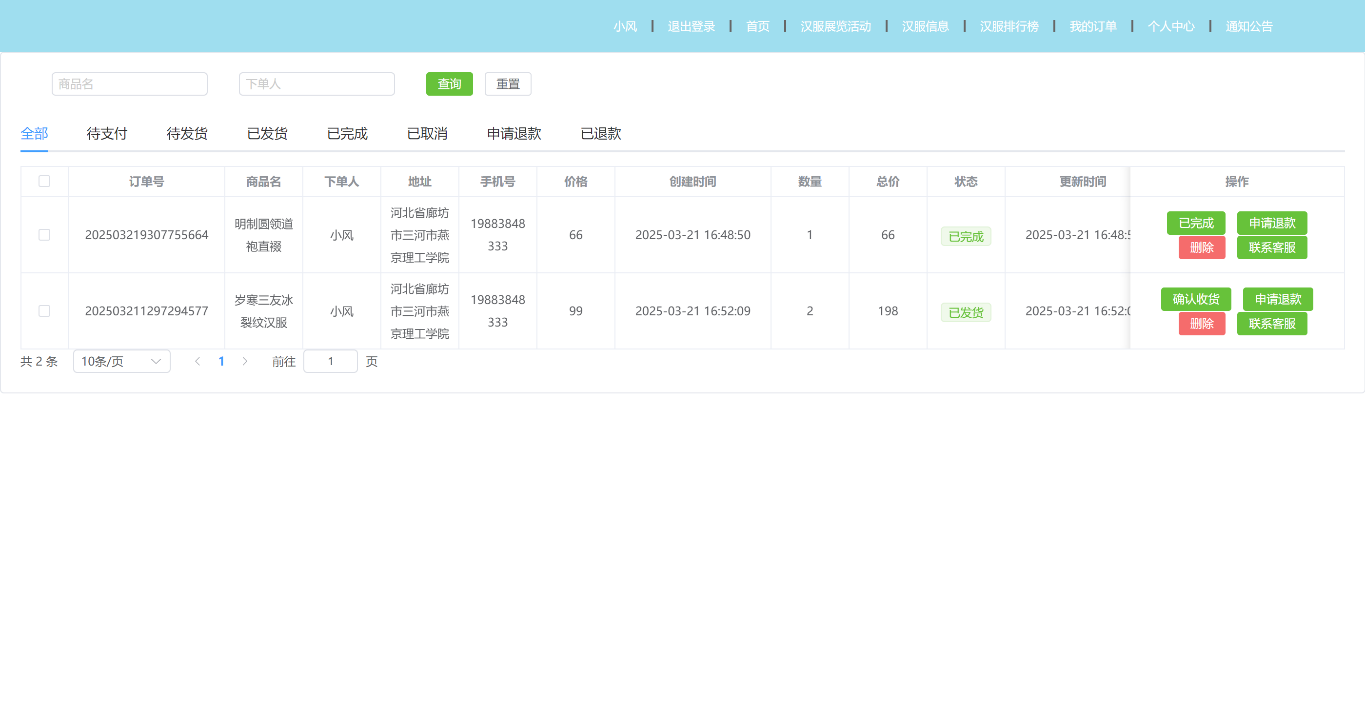Click red 删除 button for 岁寒三友冰裂纹汉服 order

pos(1202,323)
